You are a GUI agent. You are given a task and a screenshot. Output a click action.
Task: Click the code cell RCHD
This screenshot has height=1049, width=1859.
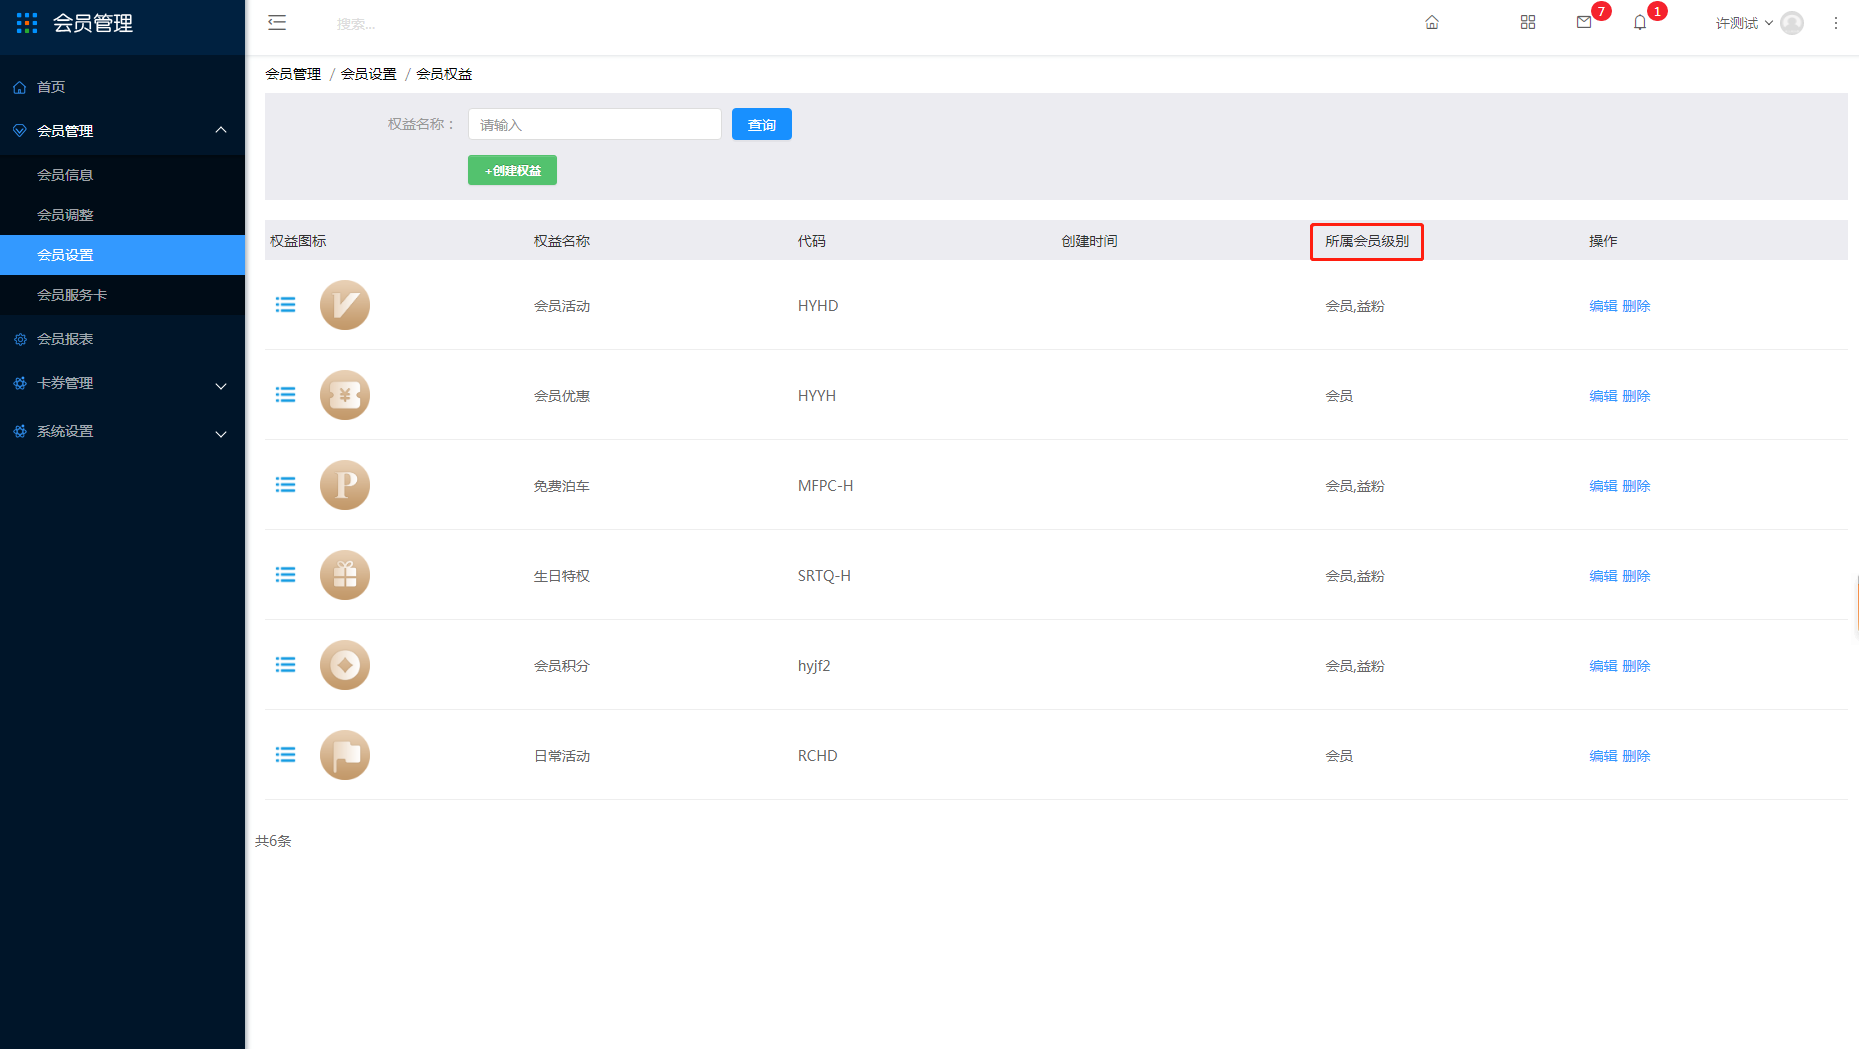(x=818, y=756)
